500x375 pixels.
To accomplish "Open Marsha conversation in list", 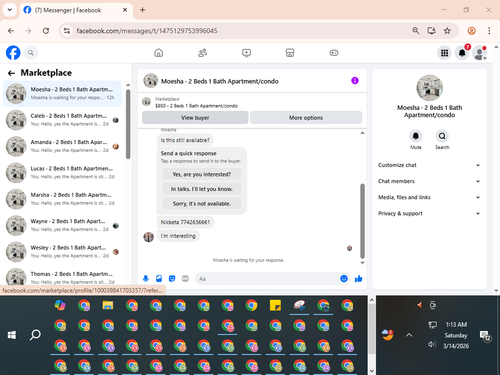I will click(62, 199).
